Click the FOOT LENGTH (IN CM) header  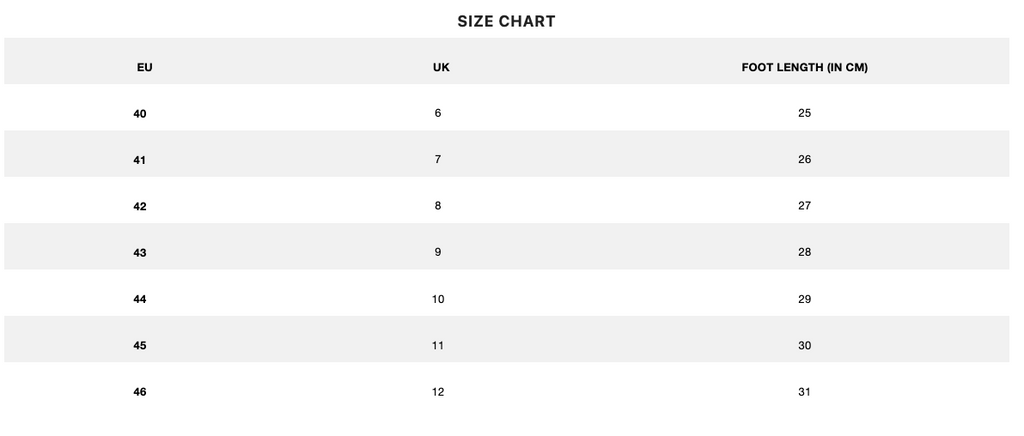[x=805, y=67]
